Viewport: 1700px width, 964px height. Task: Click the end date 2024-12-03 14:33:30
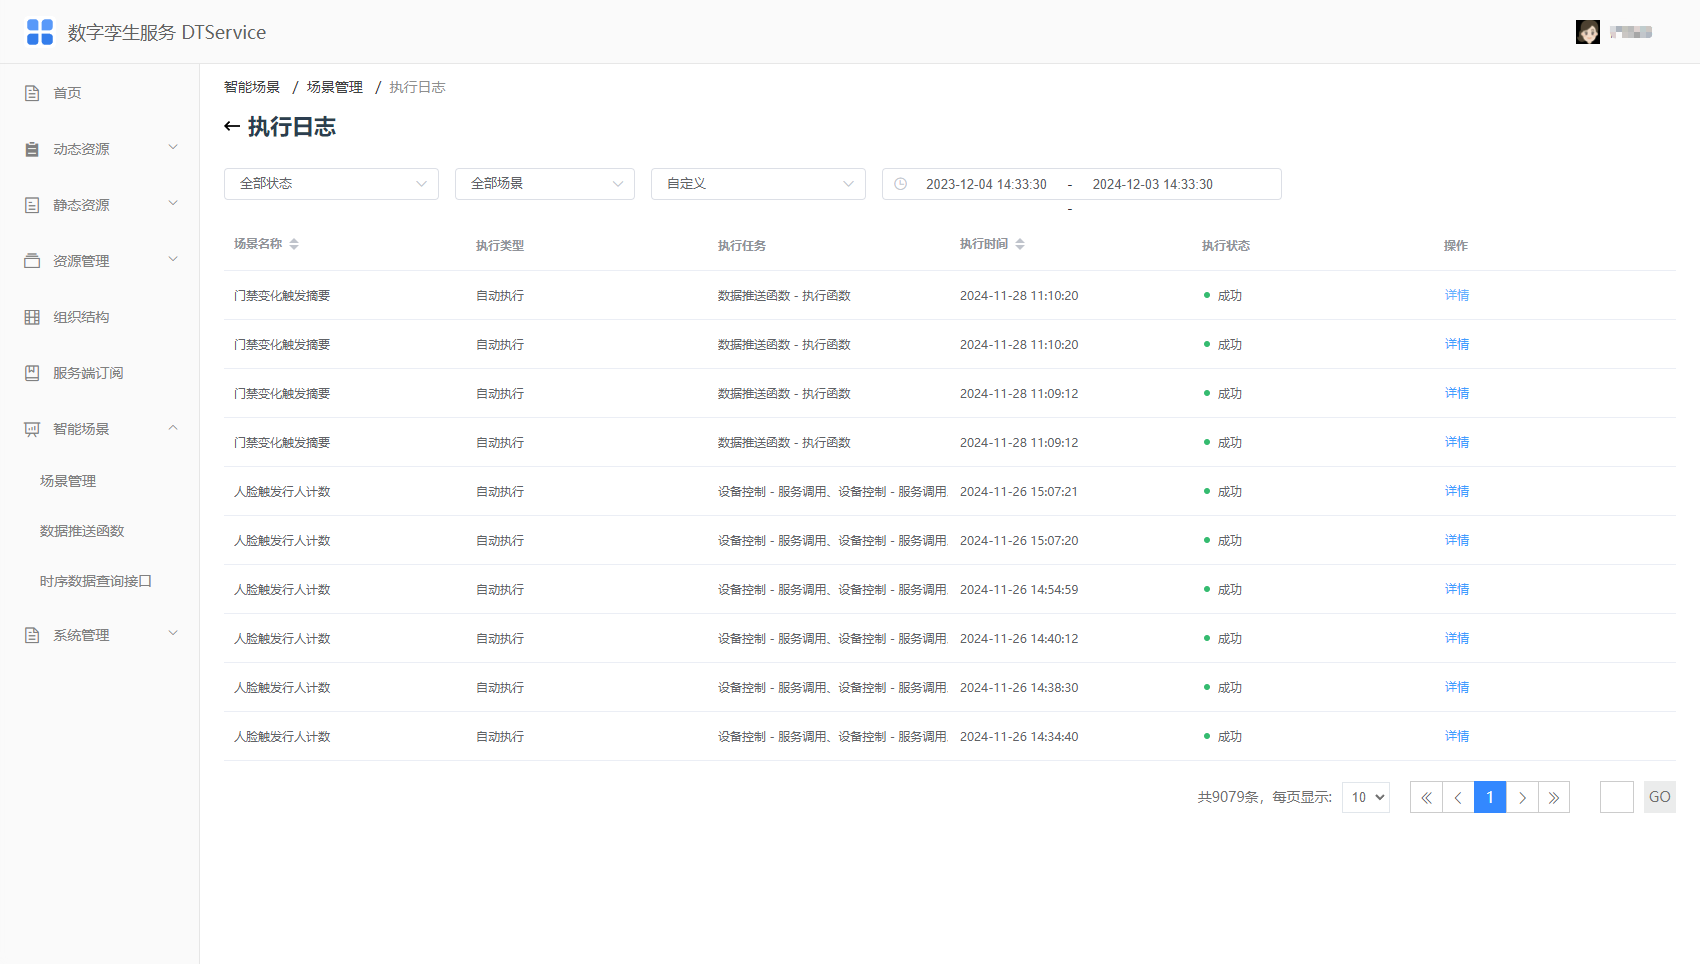(x=1153, y=184)
